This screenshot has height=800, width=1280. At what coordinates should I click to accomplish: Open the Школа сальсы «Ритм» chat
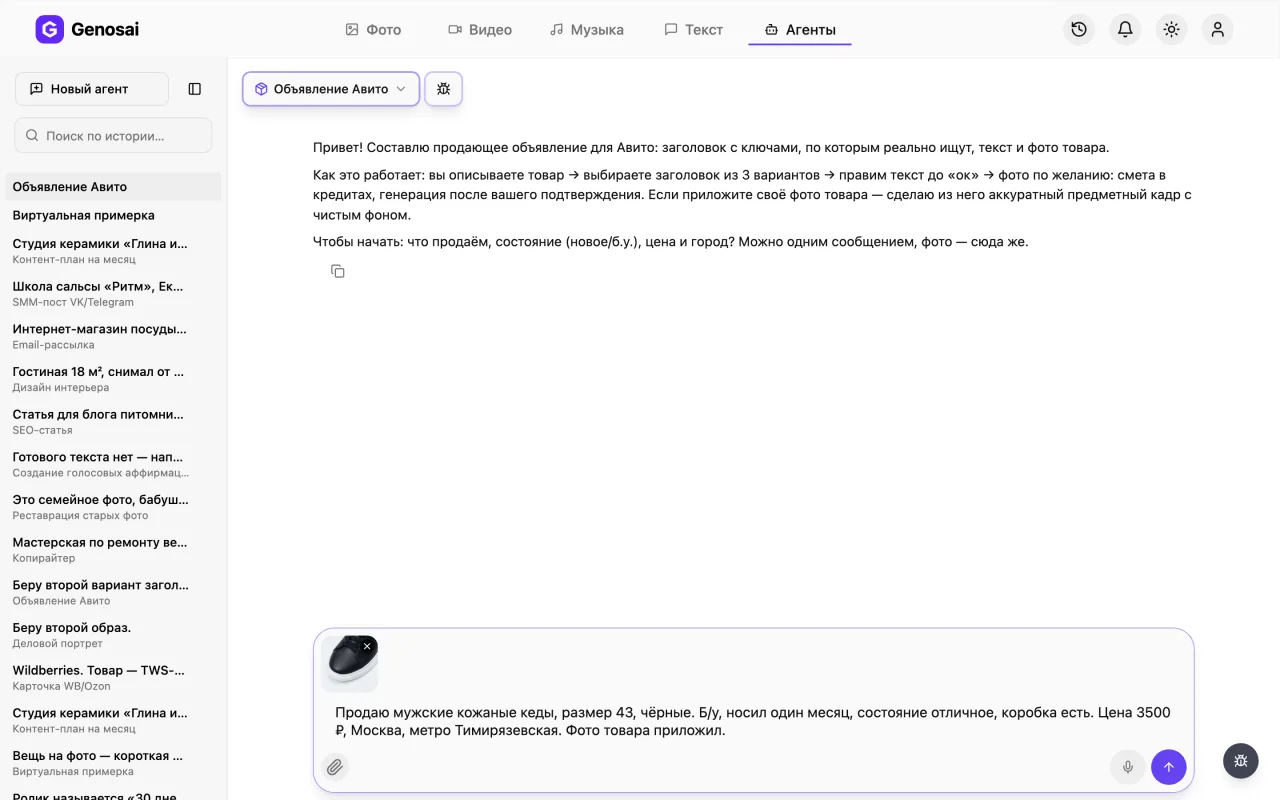[x=113, y=293]
